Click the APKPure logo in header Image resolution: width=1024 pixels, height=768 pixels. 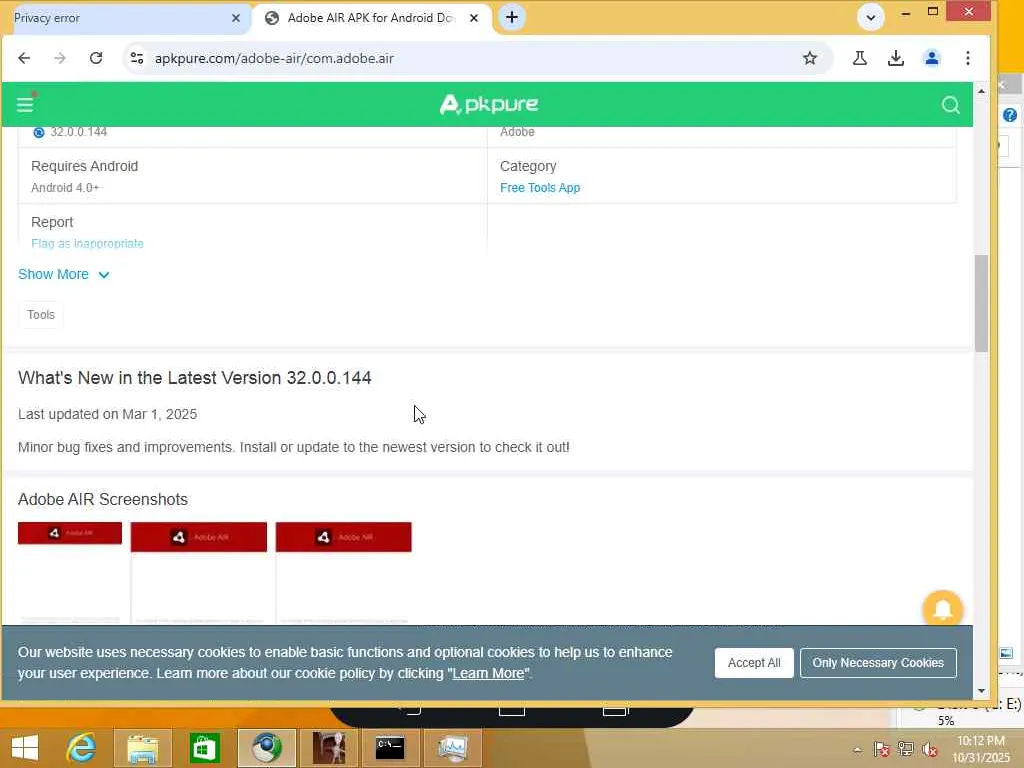[488, 104]
